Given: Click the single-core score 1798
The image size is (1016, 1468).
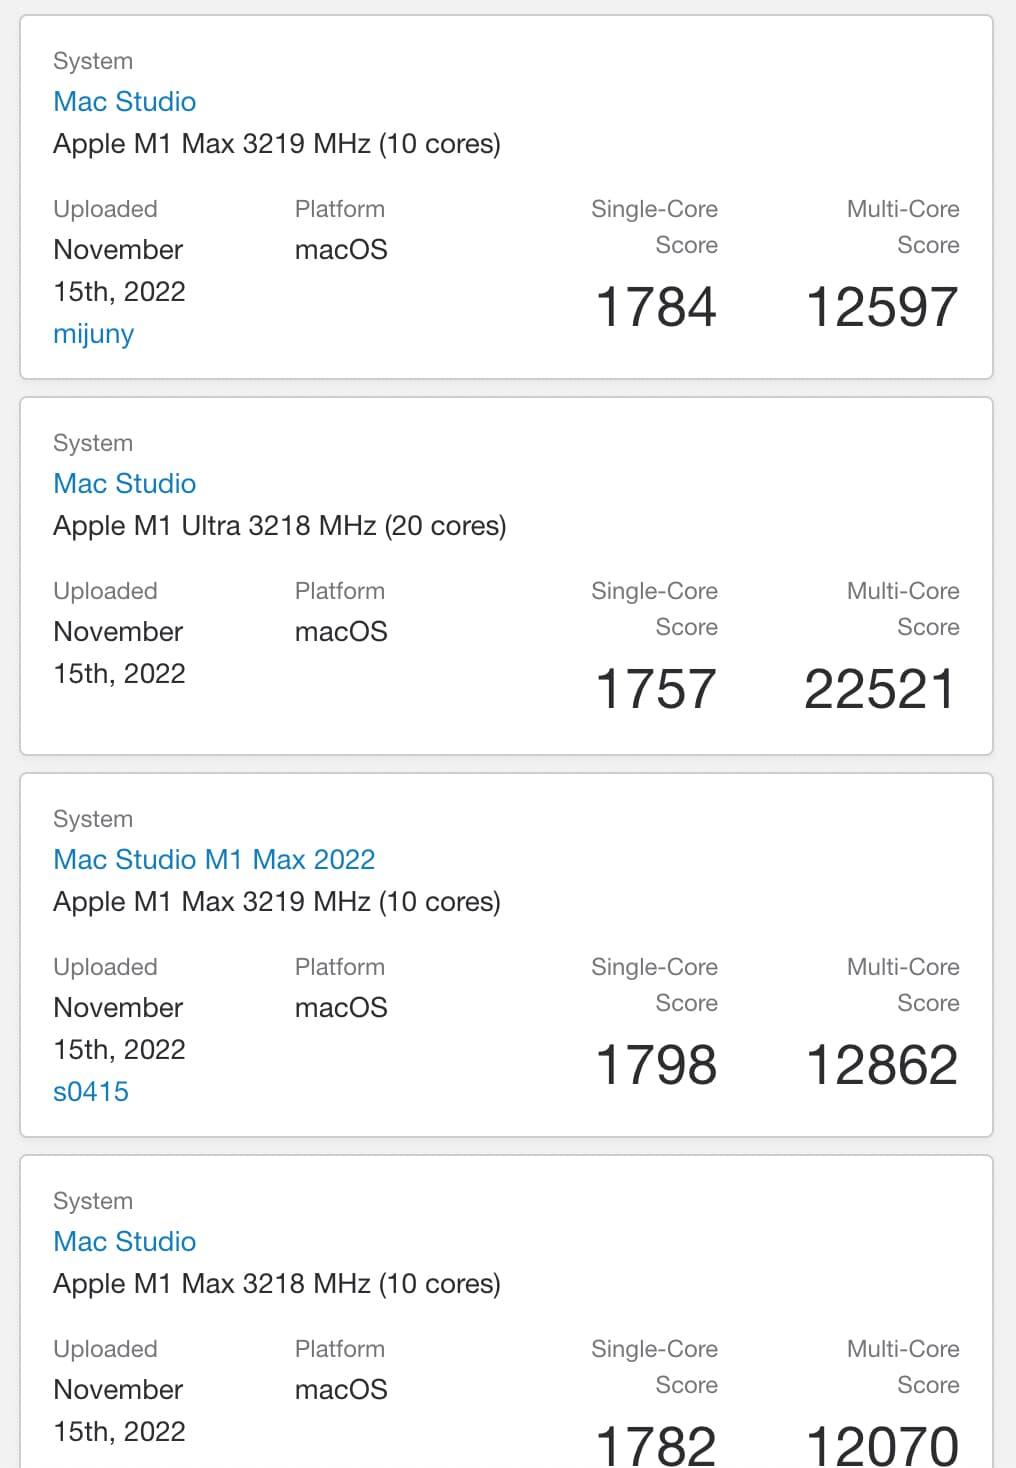Looking at the screenshot, I should click(x=656, y=1064).
